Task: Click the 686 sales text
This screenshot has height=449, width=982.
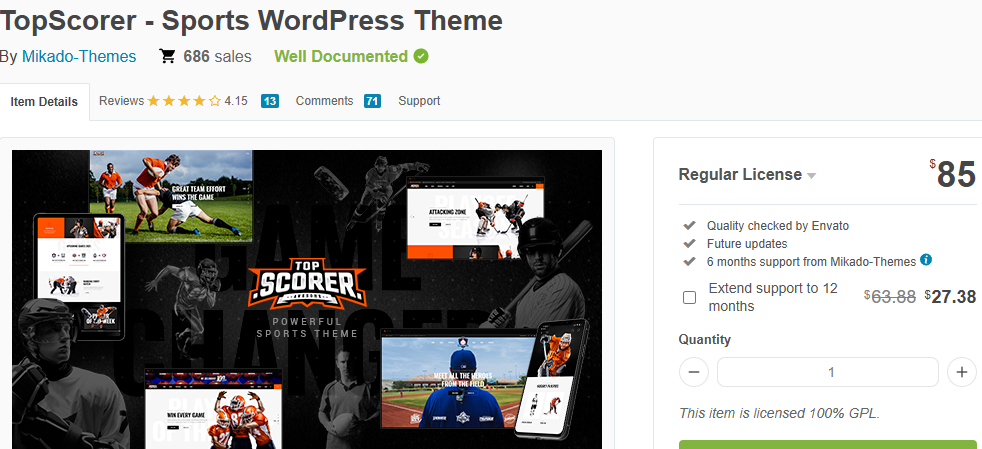Action: click(x=217, y=56)
